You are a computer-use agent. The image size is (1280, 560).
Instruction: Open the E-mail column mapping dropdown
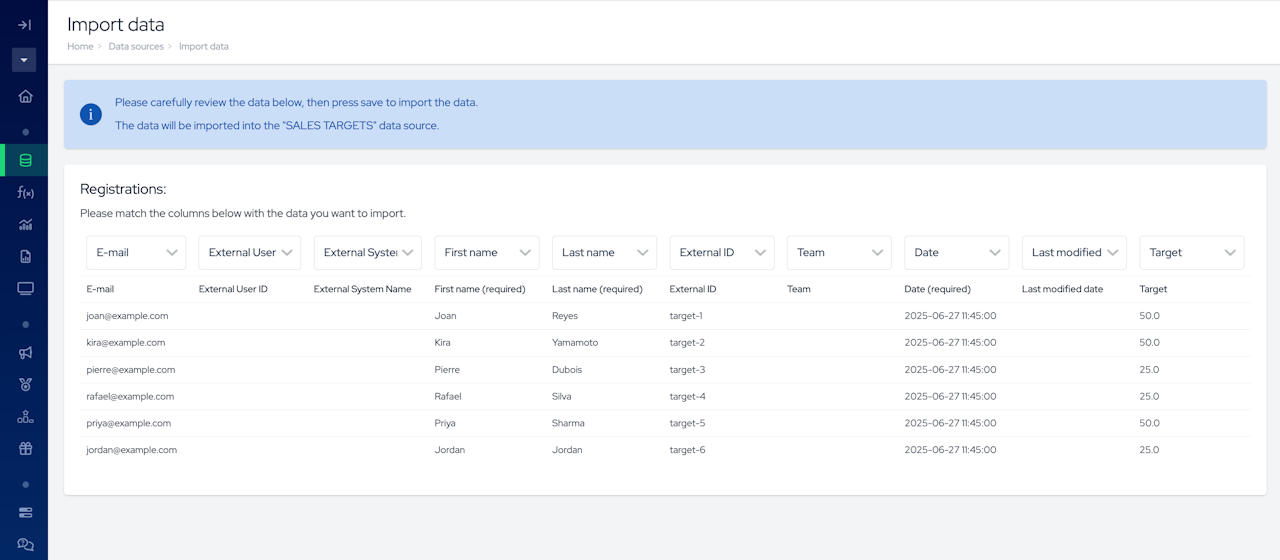tap(136, 253)
